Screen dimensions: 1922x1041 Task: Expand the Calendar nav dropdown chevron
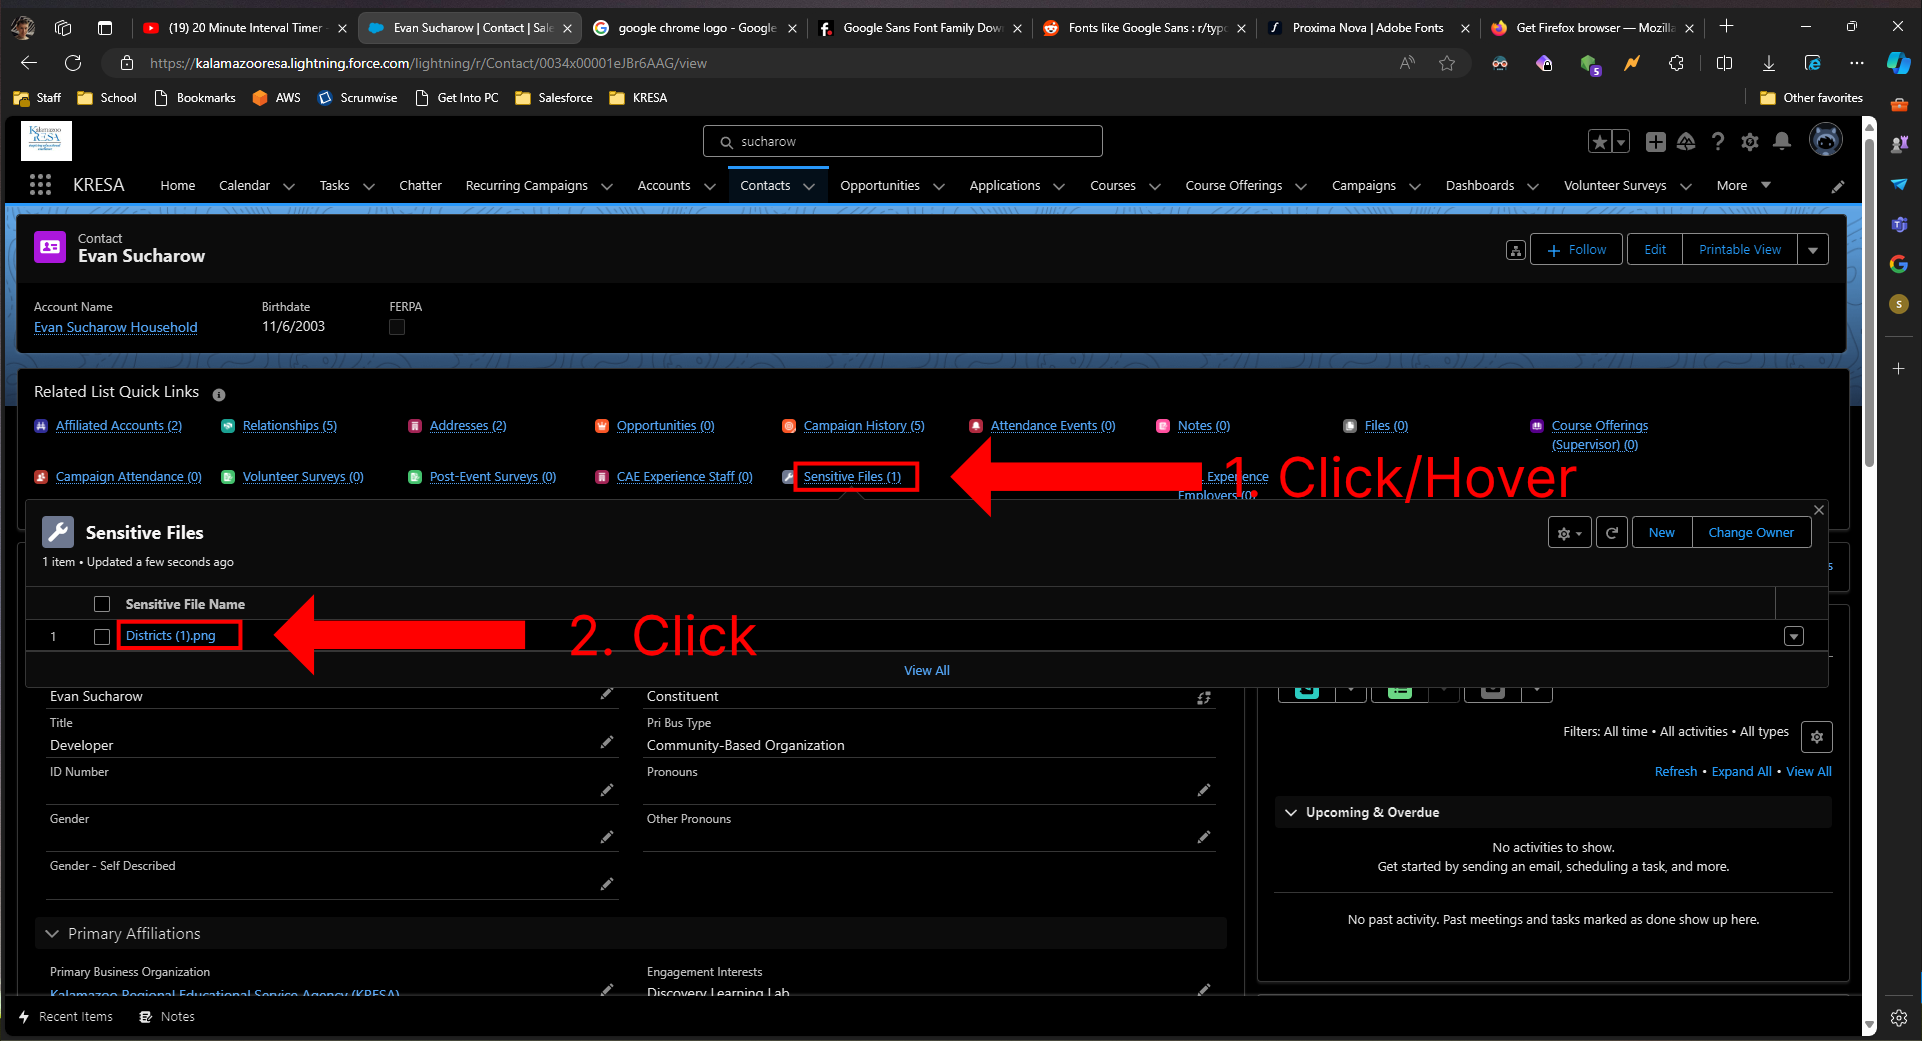coord(289,186)
